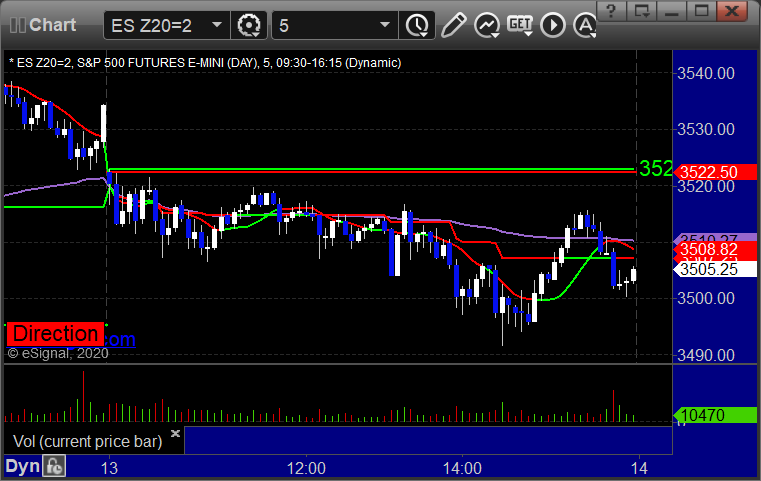Click the Vol (current price bar) label

[x=87, y=441]
